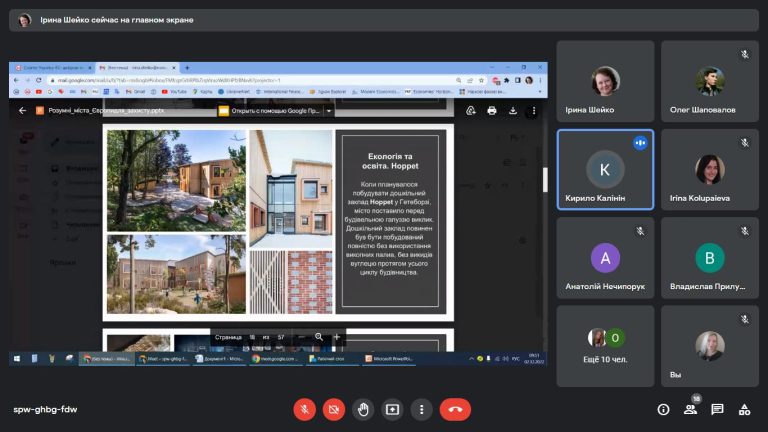Click the audio indicator on Кирило Калінін tile
Screen dimensions: 768x432
click(640, 143)
